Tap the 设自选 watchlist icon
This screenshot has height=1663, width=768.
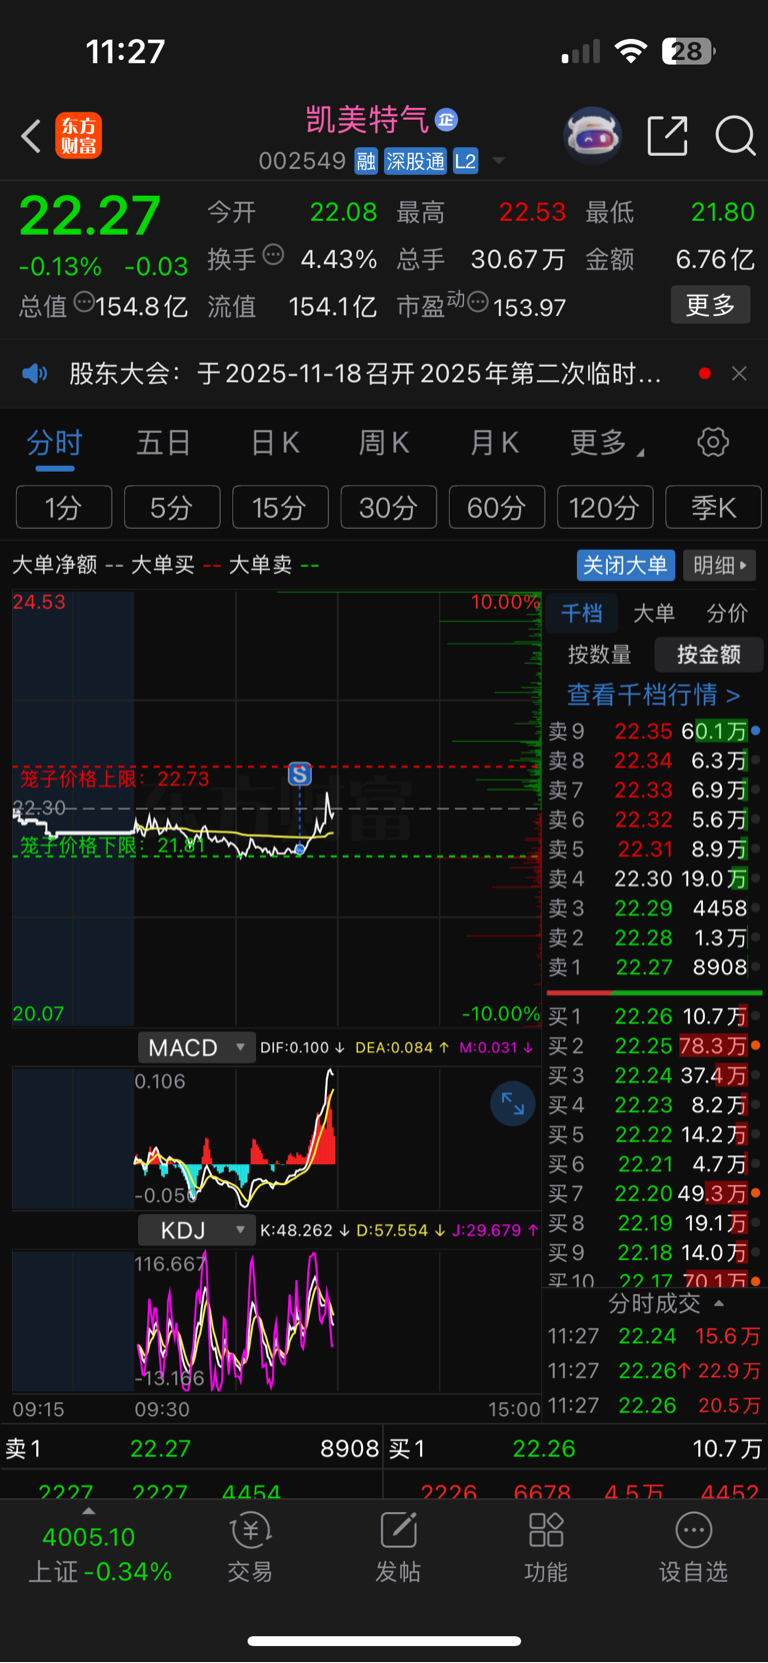pyautogui.click(x=693, y=1548)
